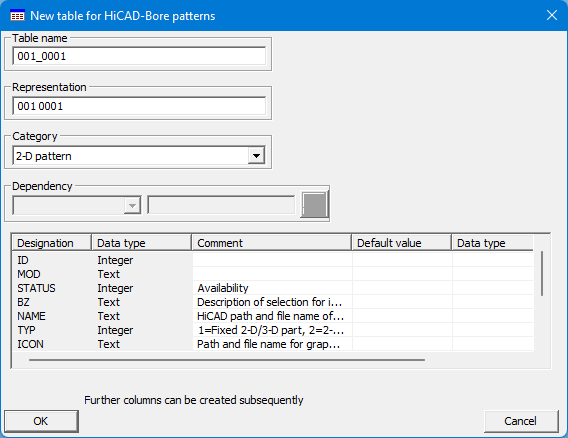
Task: Sort by the Designation column header
Action: coord(51,243)
